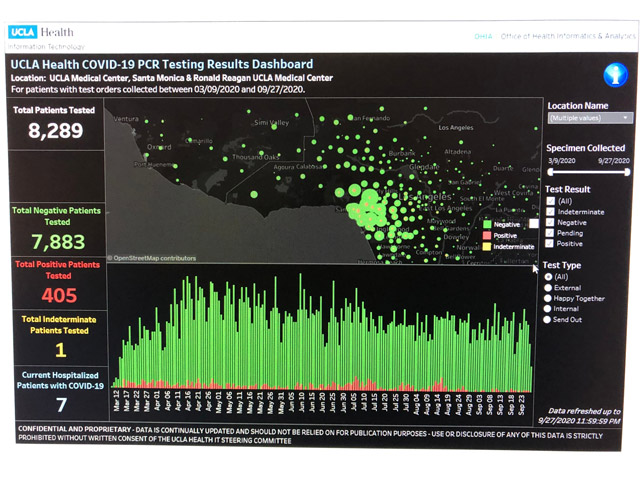This screenshot has width=640, height=480.
Task: Toggle the (All) test result checkbox
Action: coord(551,201)
